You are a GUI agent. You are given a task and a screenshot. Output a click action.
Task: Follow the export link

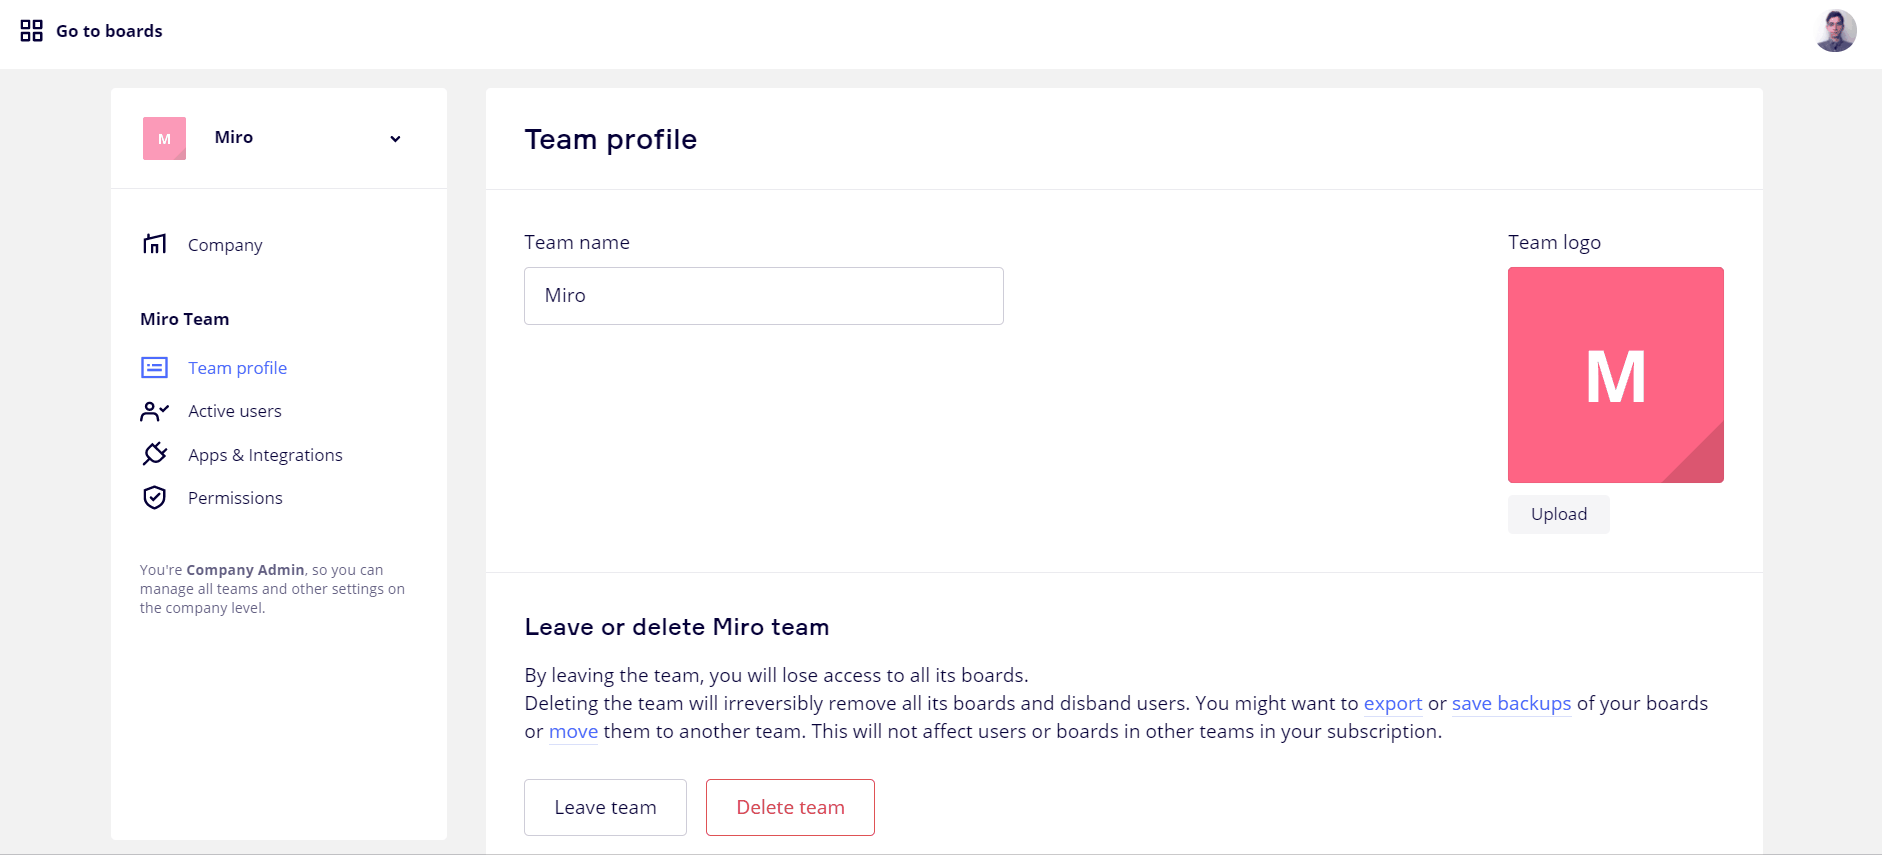point(1392,704)
